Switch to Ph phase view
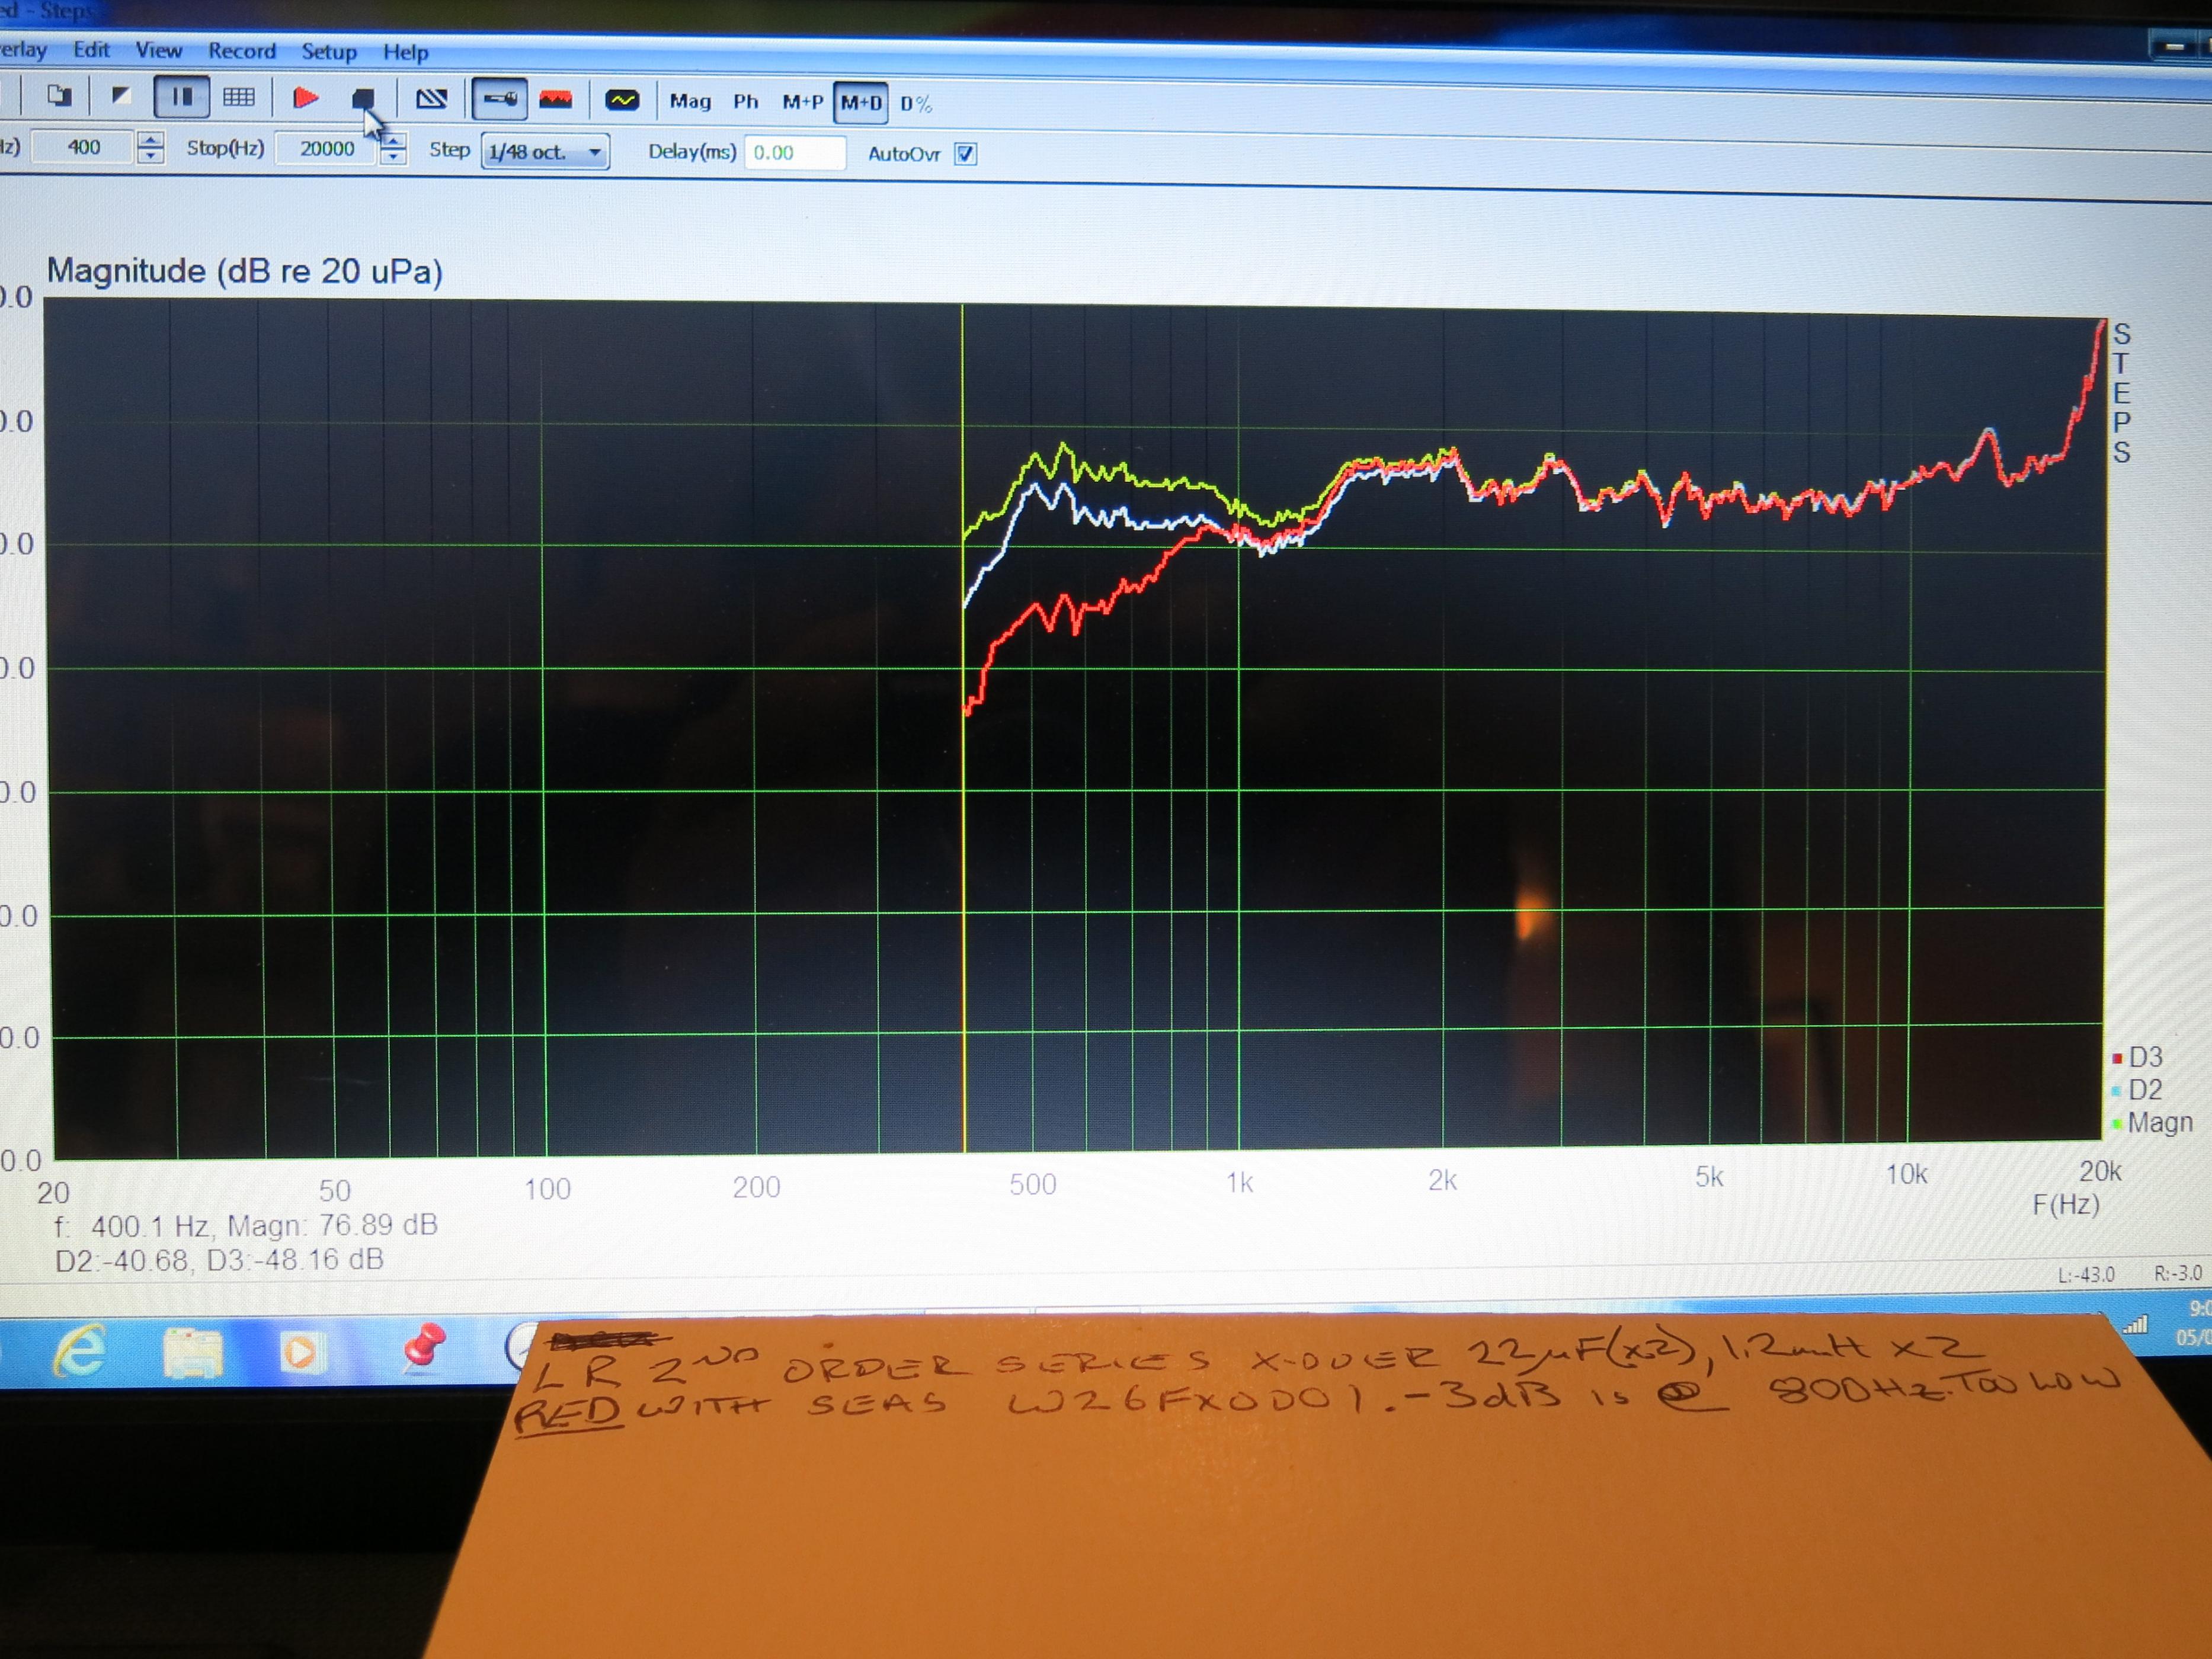Screen dimensions: 2212x1659 click(746, 101)
